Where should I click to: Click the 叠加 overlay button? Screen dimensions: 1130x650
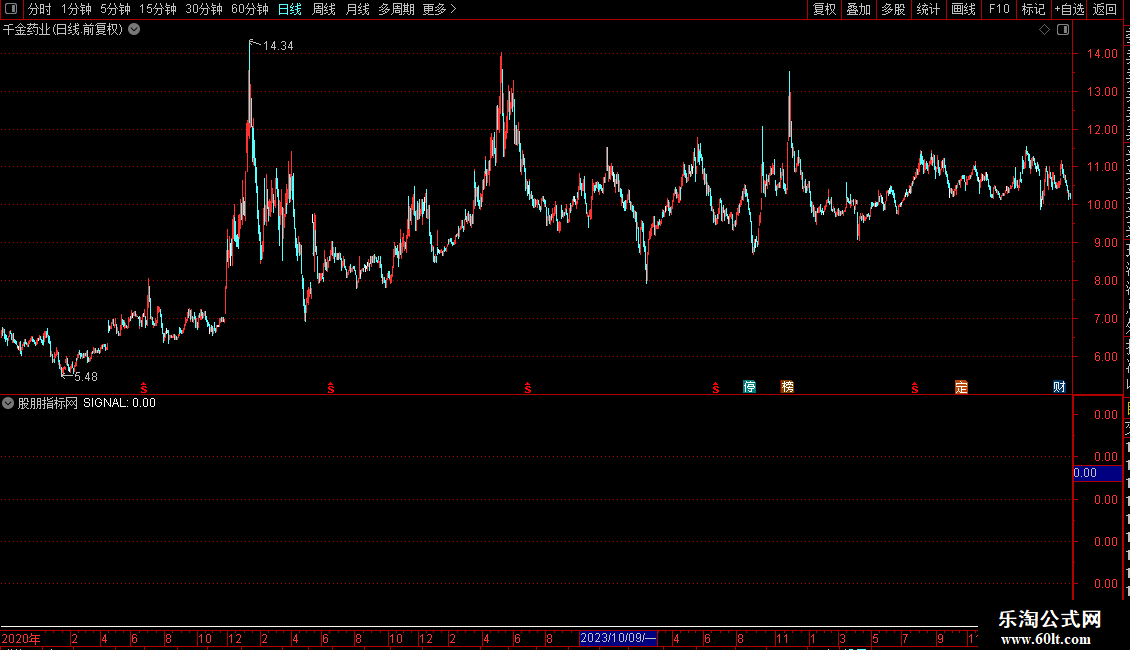click(x=858, y=9)
